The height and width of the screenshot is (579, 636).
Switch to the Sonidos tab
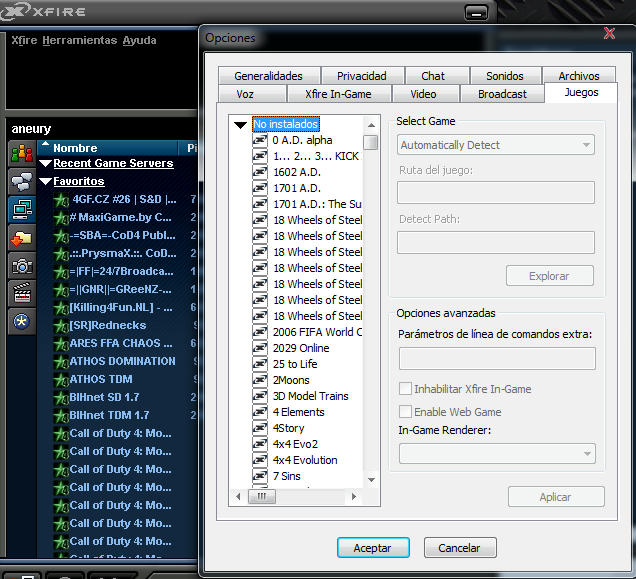coord(505,76)
